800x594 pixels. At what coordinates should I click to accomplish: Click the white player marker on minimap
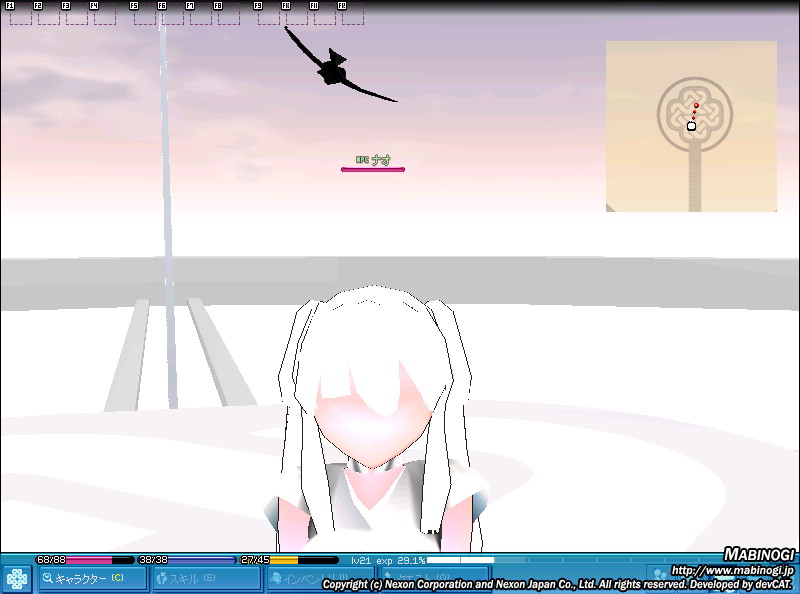(691, 126)
